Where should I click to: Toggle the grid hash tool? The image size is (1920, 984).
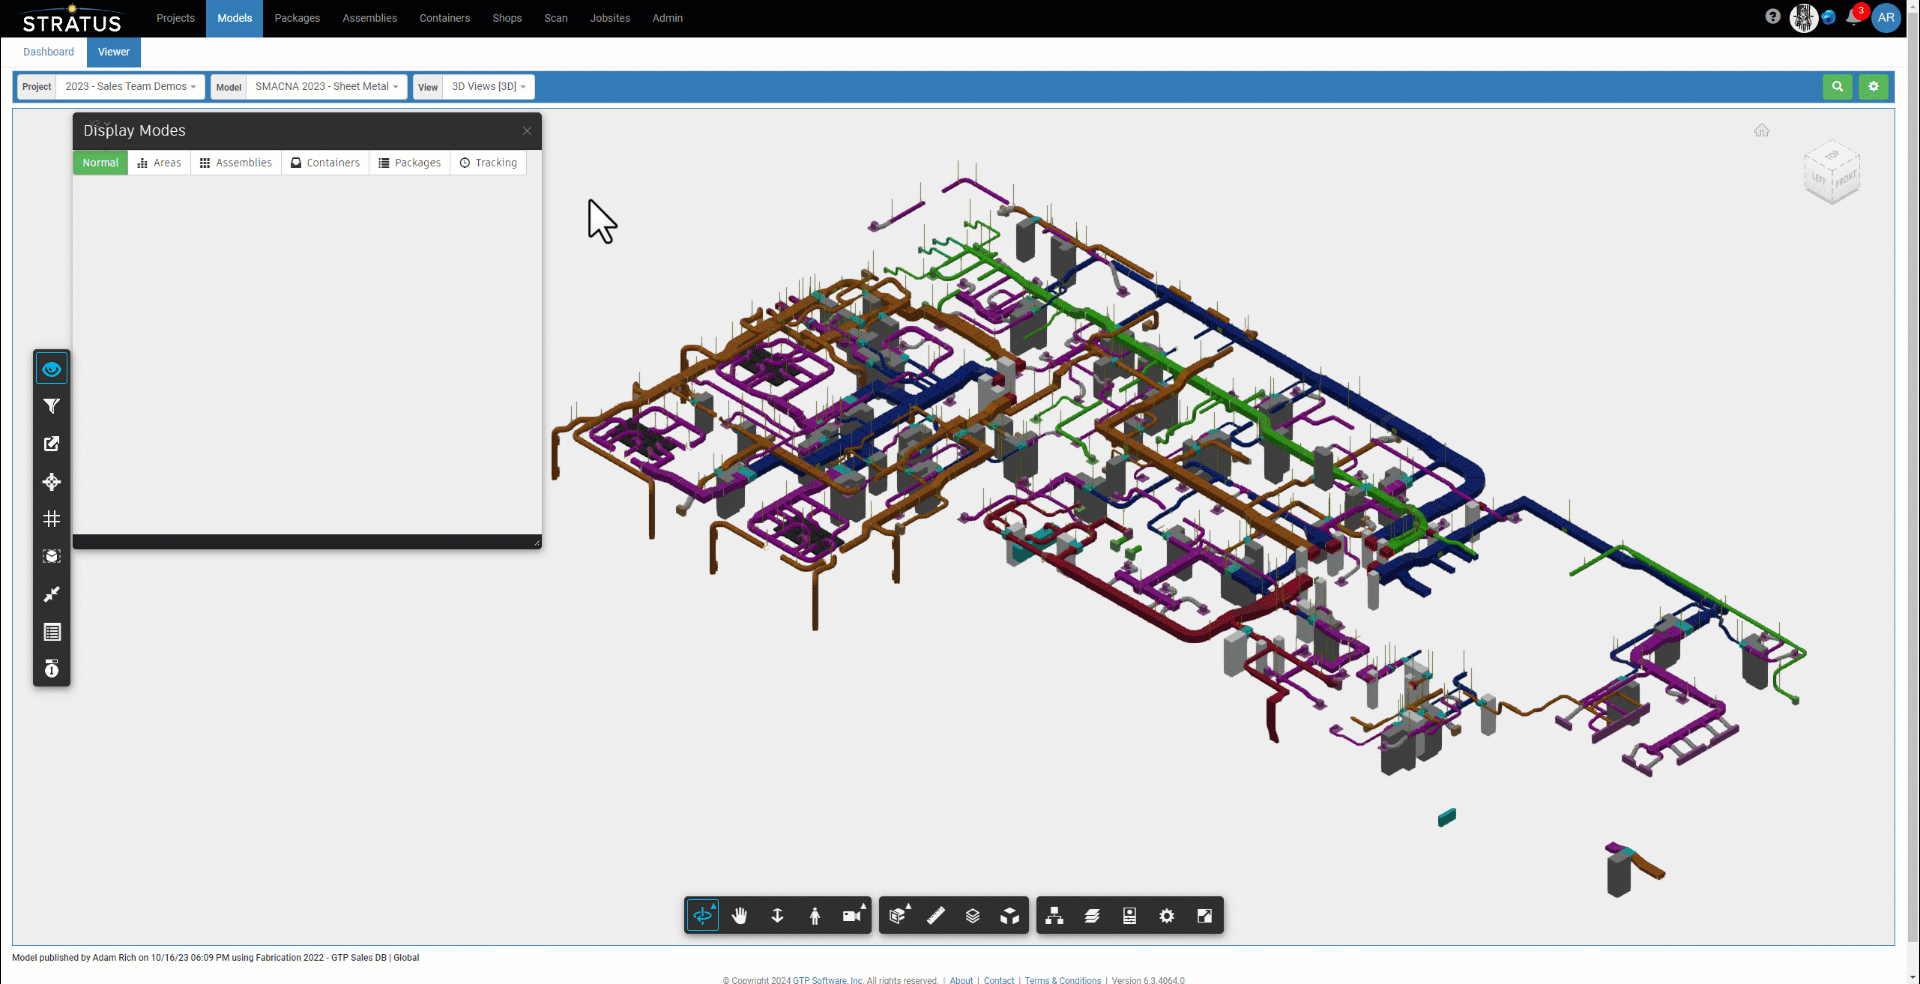click(52, 519)
